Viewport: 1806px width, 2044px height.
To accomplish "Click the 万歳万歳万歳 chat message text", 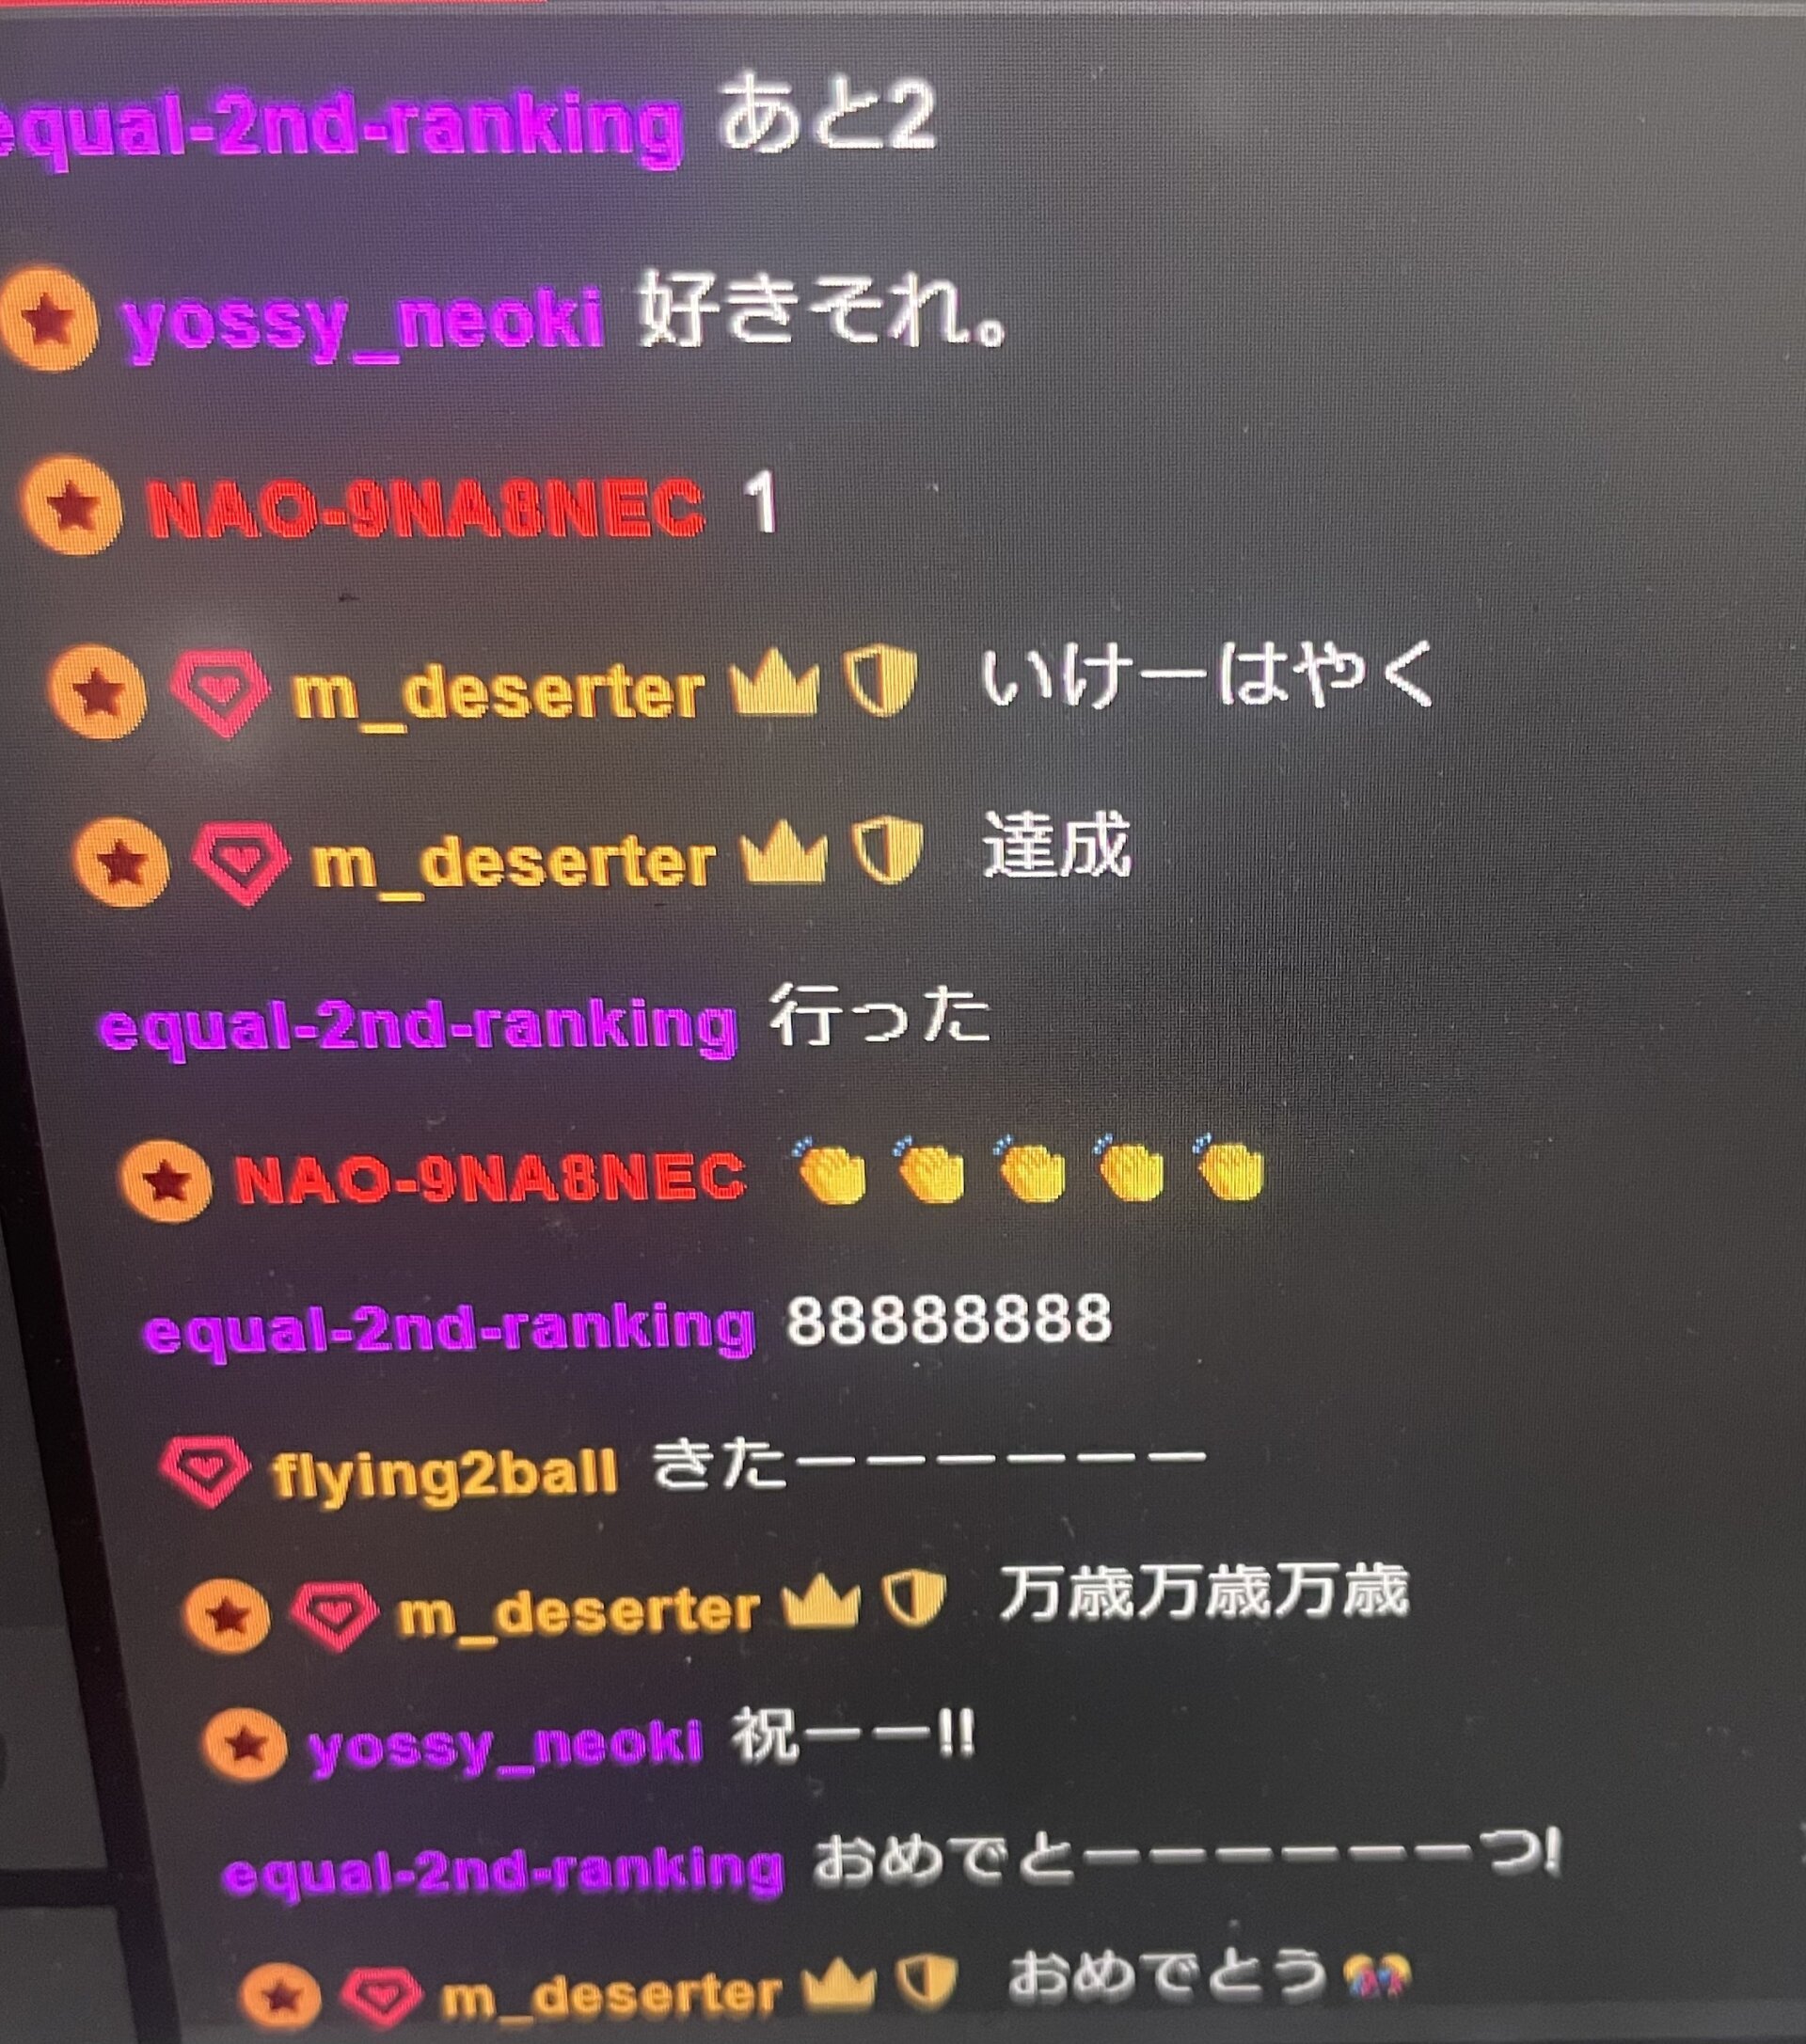I will (x=1204, y=1591).
